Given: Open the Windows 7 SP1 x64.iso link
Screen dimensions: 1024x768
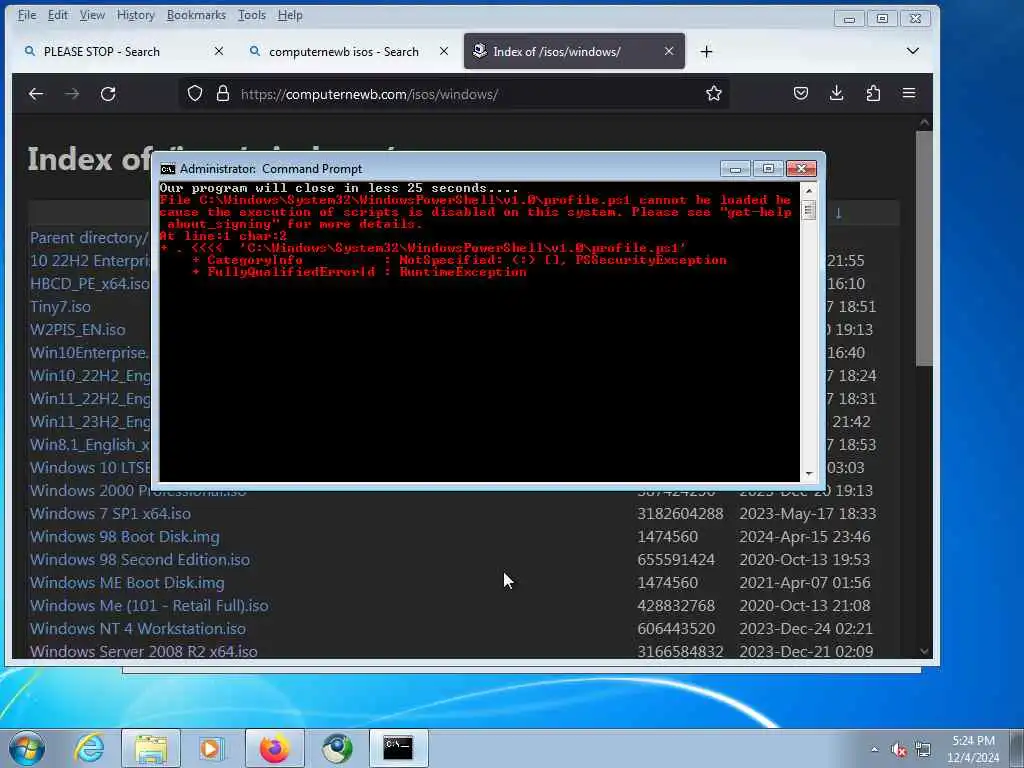Looking at the screenshot, I should click(110, 514).
